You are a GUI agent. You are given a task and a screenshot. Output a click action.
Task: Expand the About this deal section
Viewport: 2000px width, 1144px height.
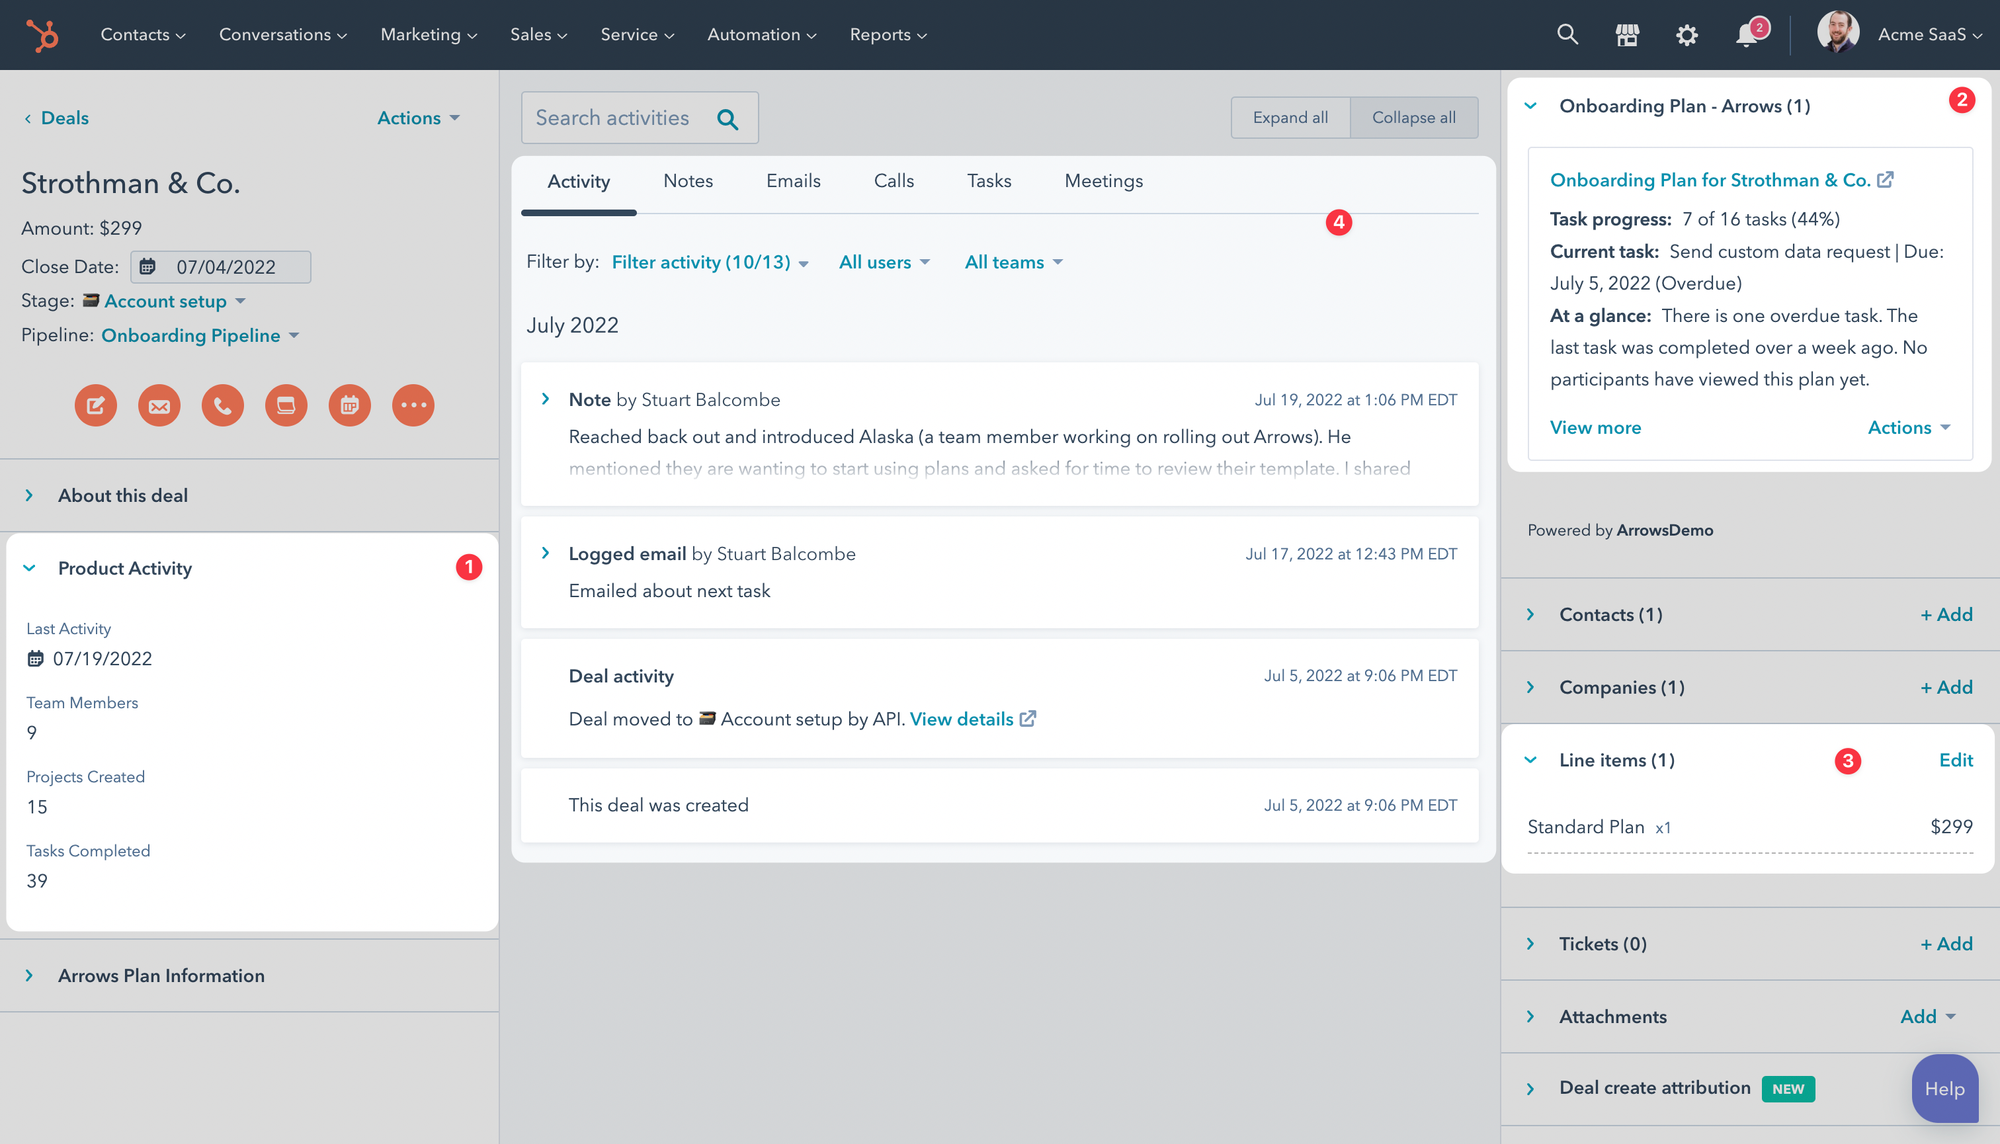pyautogui.click(x=30, y=494)
